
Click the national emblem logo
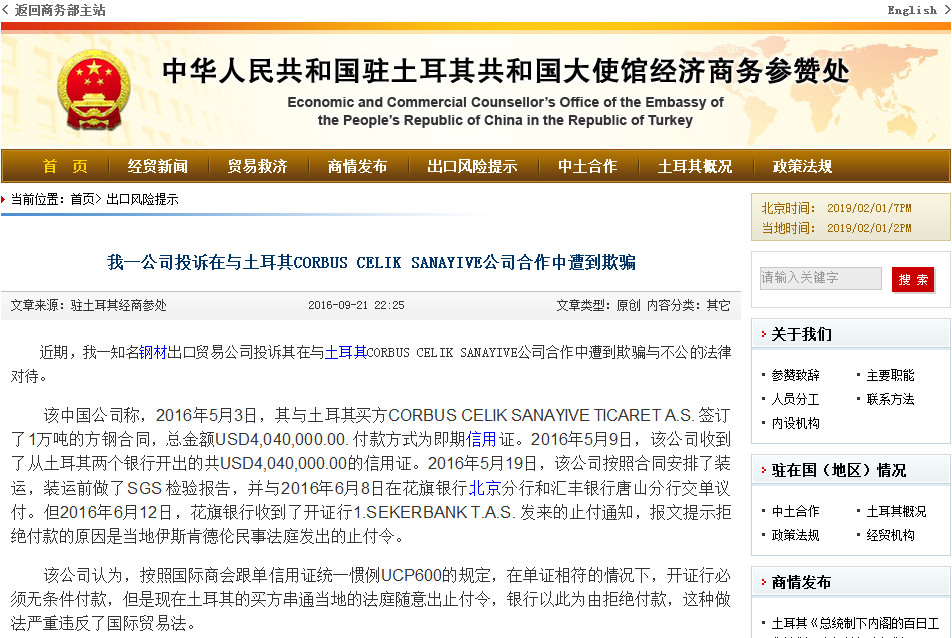94,90
